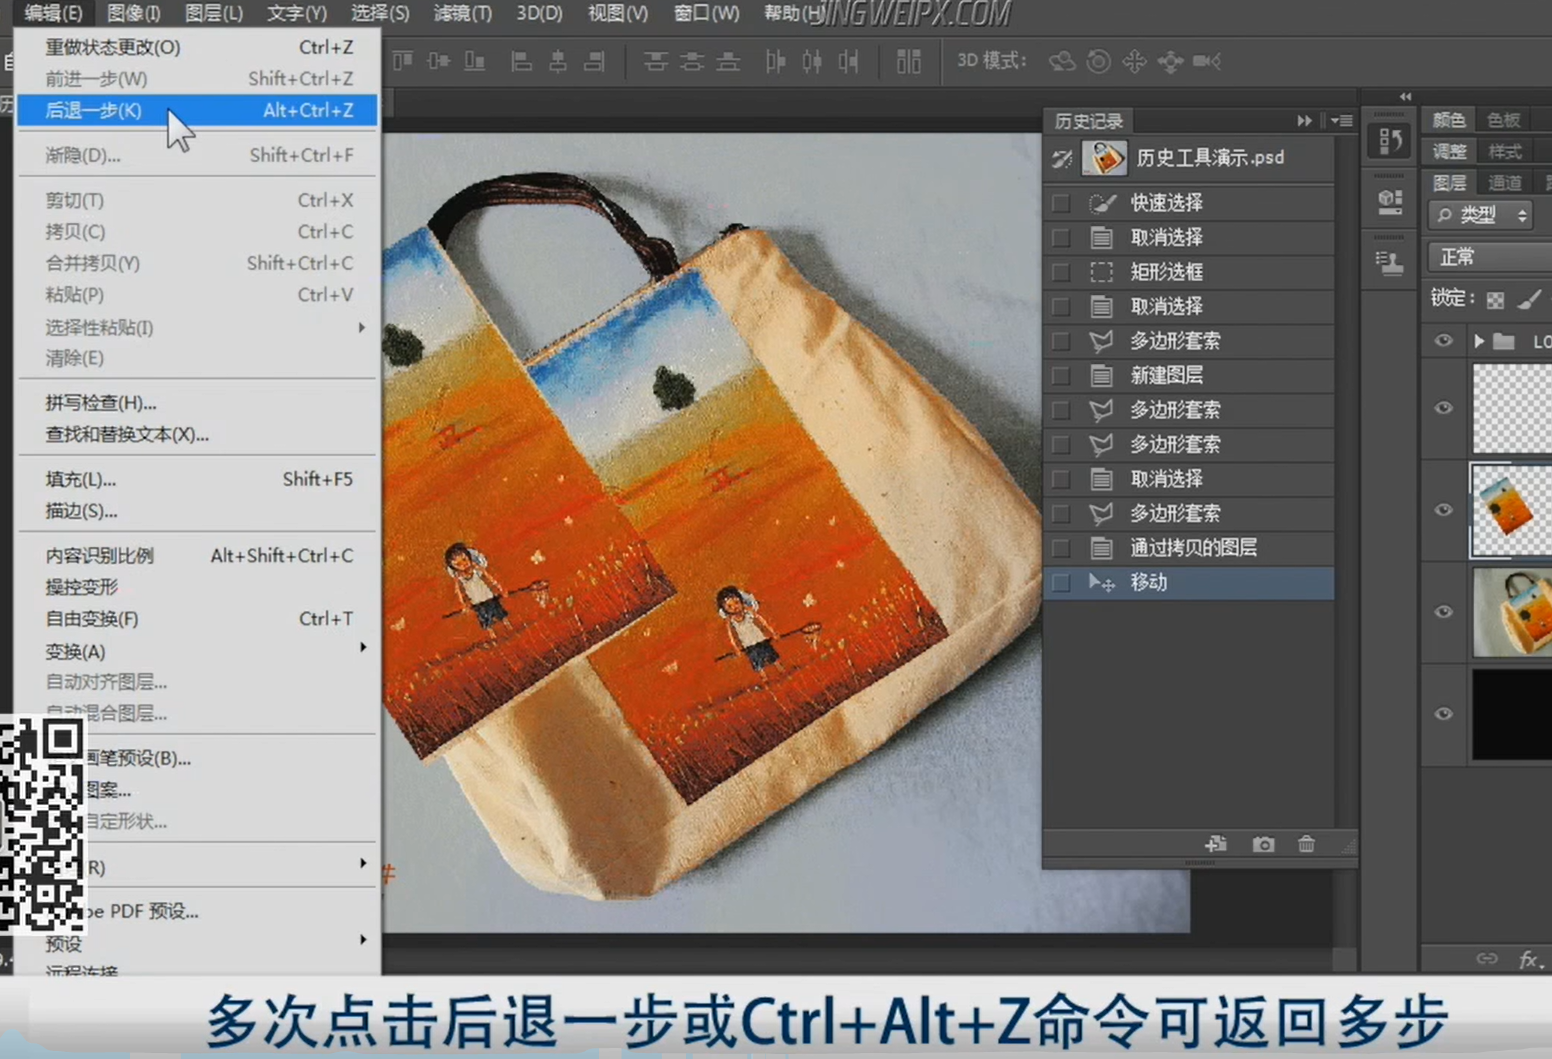The image size is (1552, 1059).
Task: Click the align right edges icon
Action: point(594,61)
